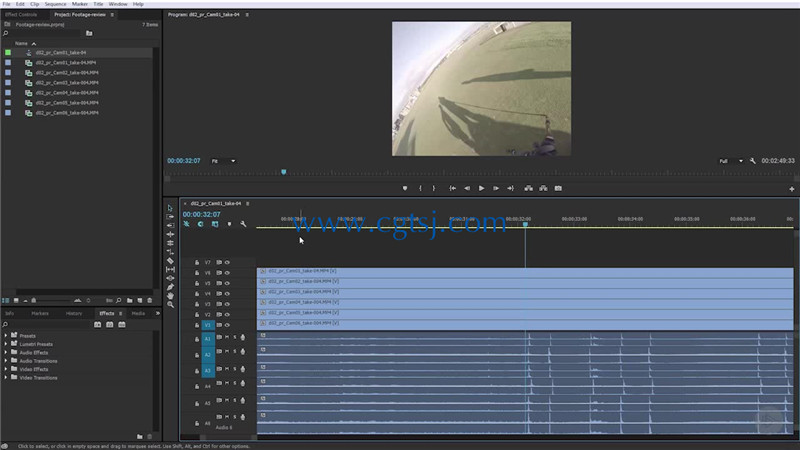Click the Lift button in Program monitor
The width and height of the screenshot is (800, 450).
[529, 188]
